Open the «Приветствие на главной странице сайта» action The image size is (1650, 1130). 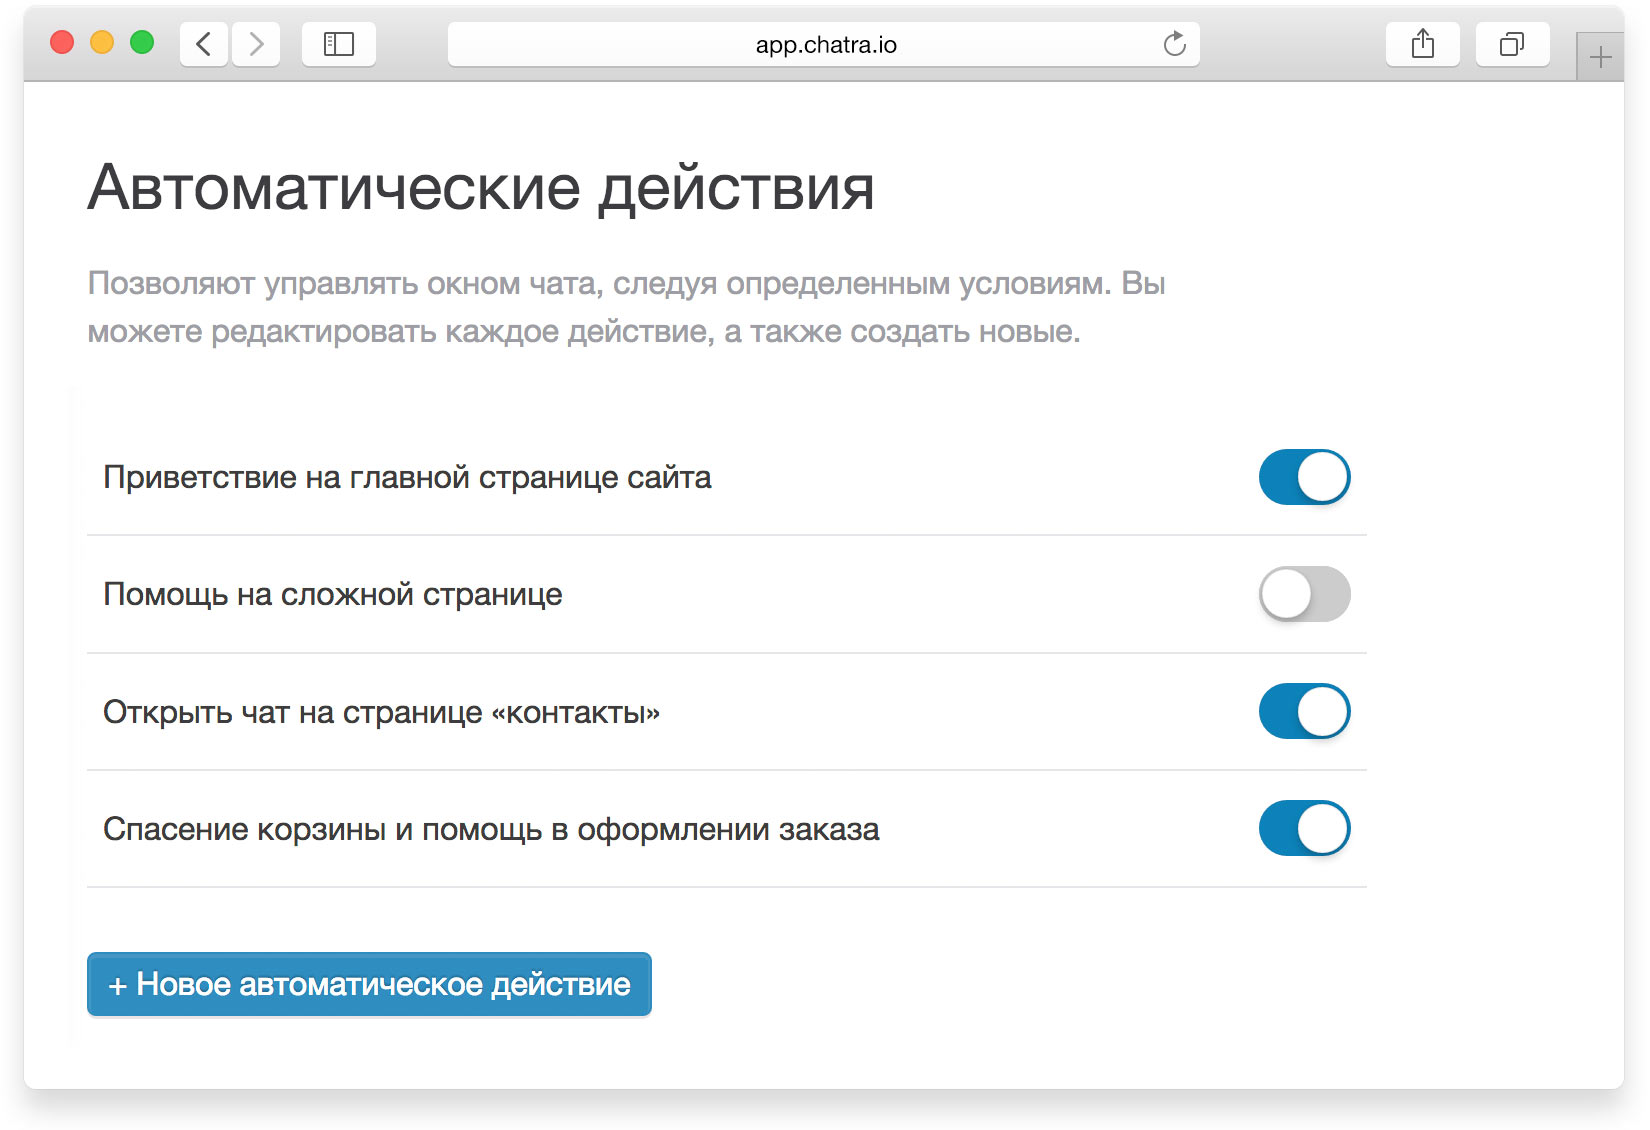point(407,478)
